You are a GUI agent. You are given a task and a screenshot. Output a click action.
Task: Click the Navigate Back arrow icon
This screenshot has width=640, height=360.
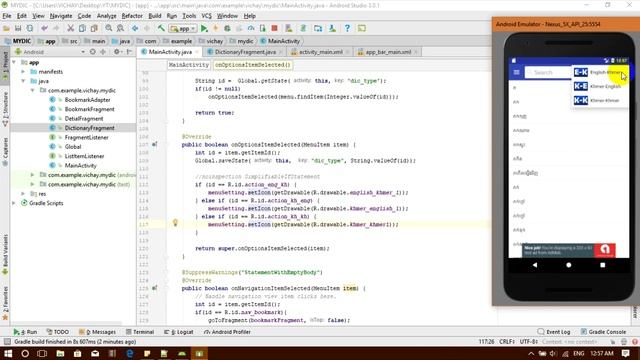point(135,29)
